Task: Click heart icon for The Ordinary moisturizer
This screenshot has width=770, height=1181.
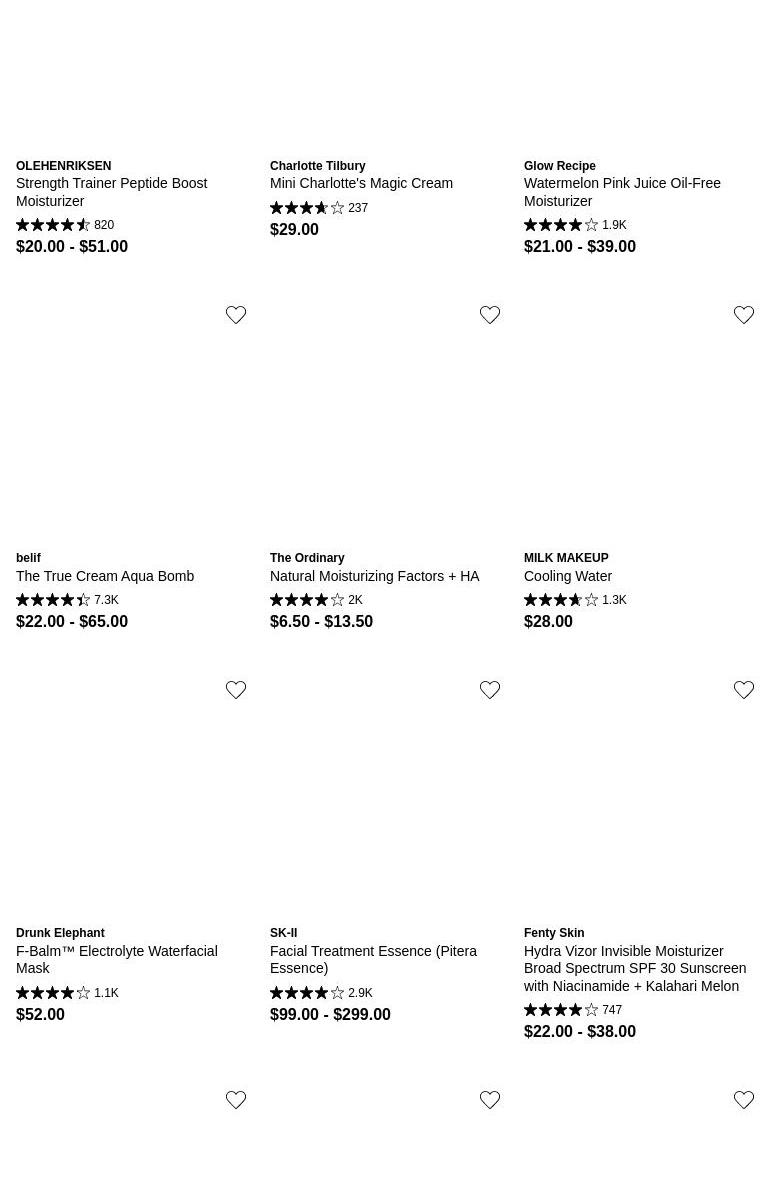Action: click(490, 315)
